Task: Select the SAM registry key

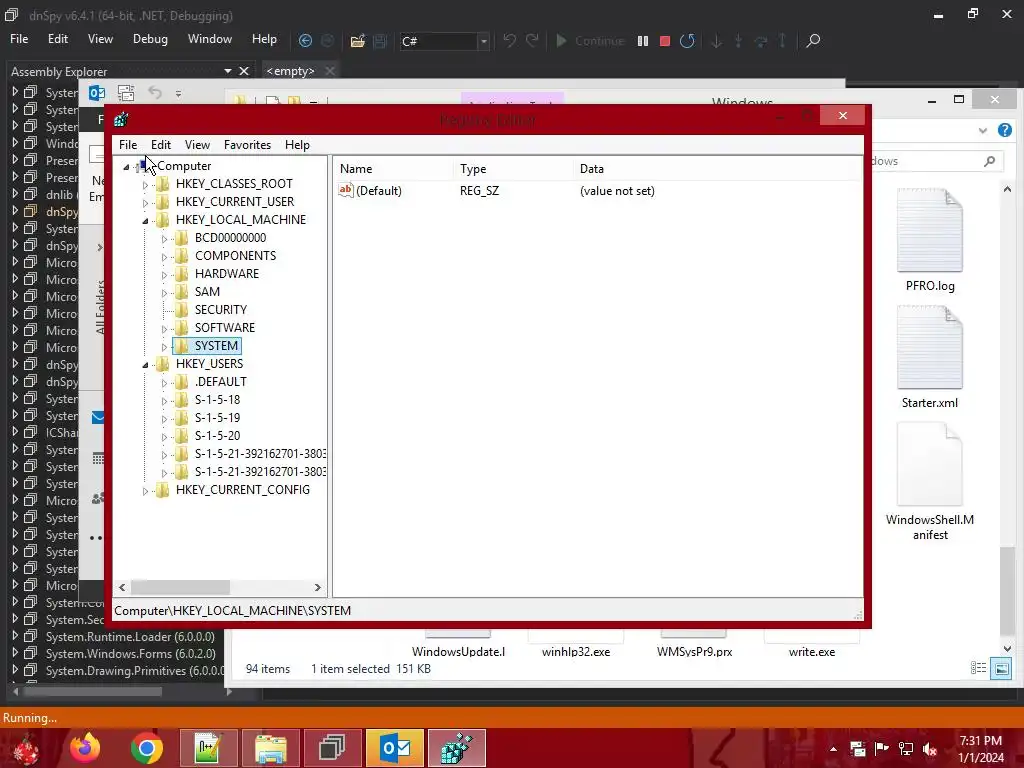Action: pos(207,292)
